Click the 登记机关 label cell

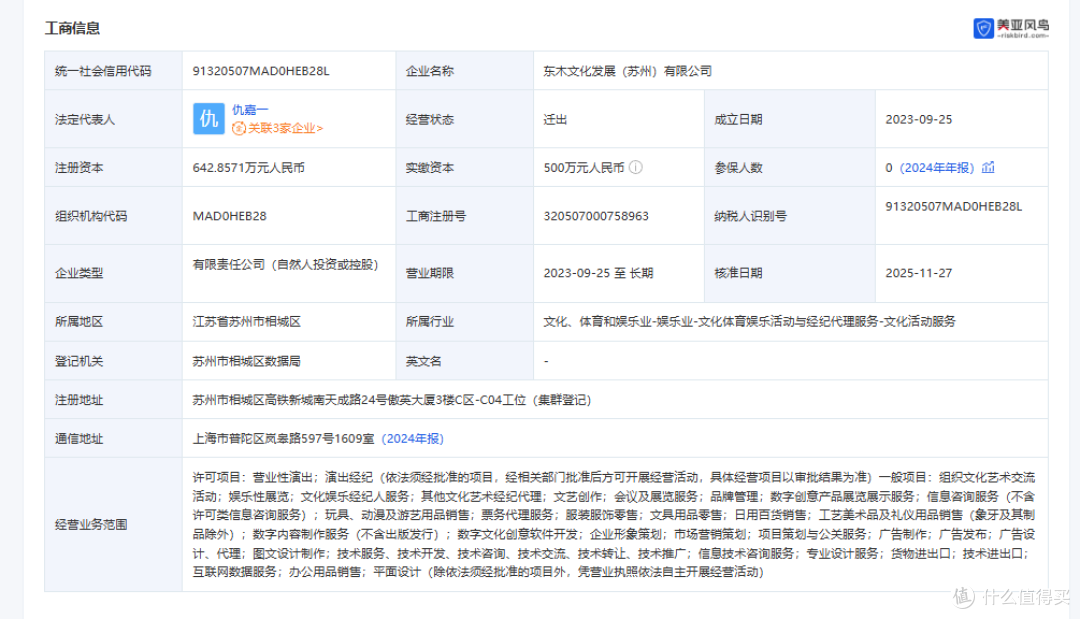[114, 361]
